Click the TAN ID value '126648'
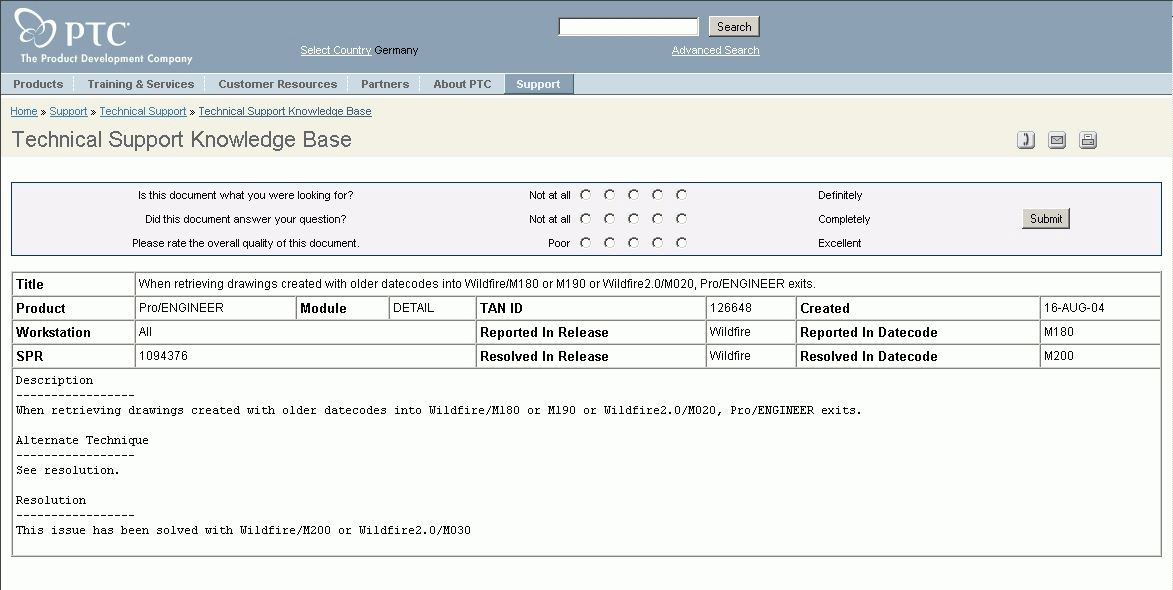Screen dimensions: 1173x590 pos(731,308)
